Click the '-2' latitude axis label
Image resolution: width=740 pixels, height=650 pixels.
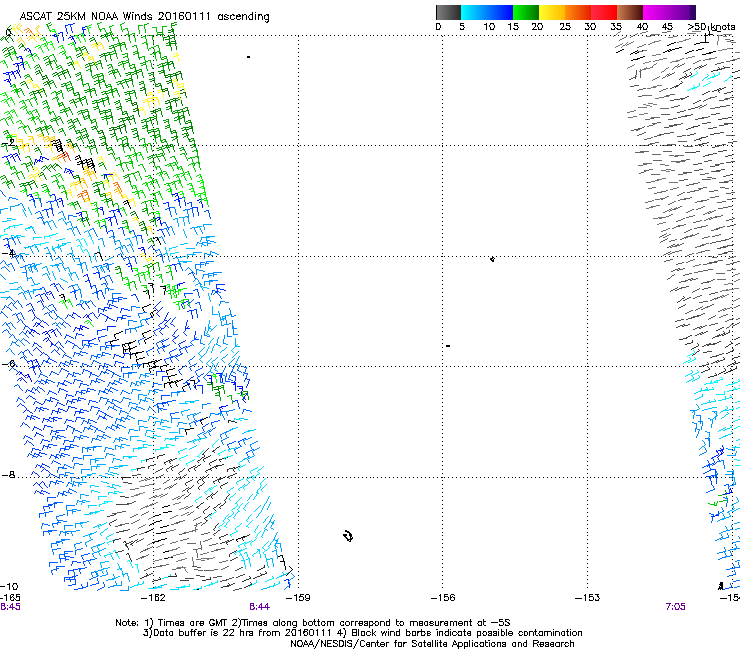click(8, 143)
